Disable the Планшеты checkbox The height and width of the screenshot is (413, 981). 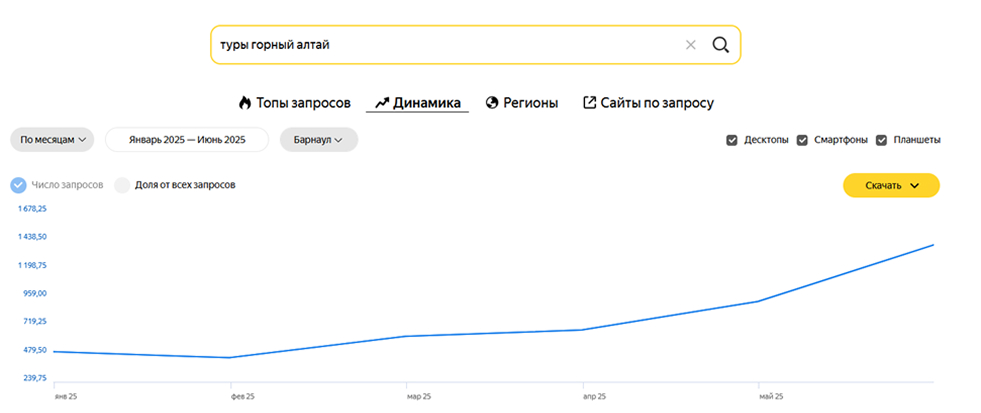881,140
